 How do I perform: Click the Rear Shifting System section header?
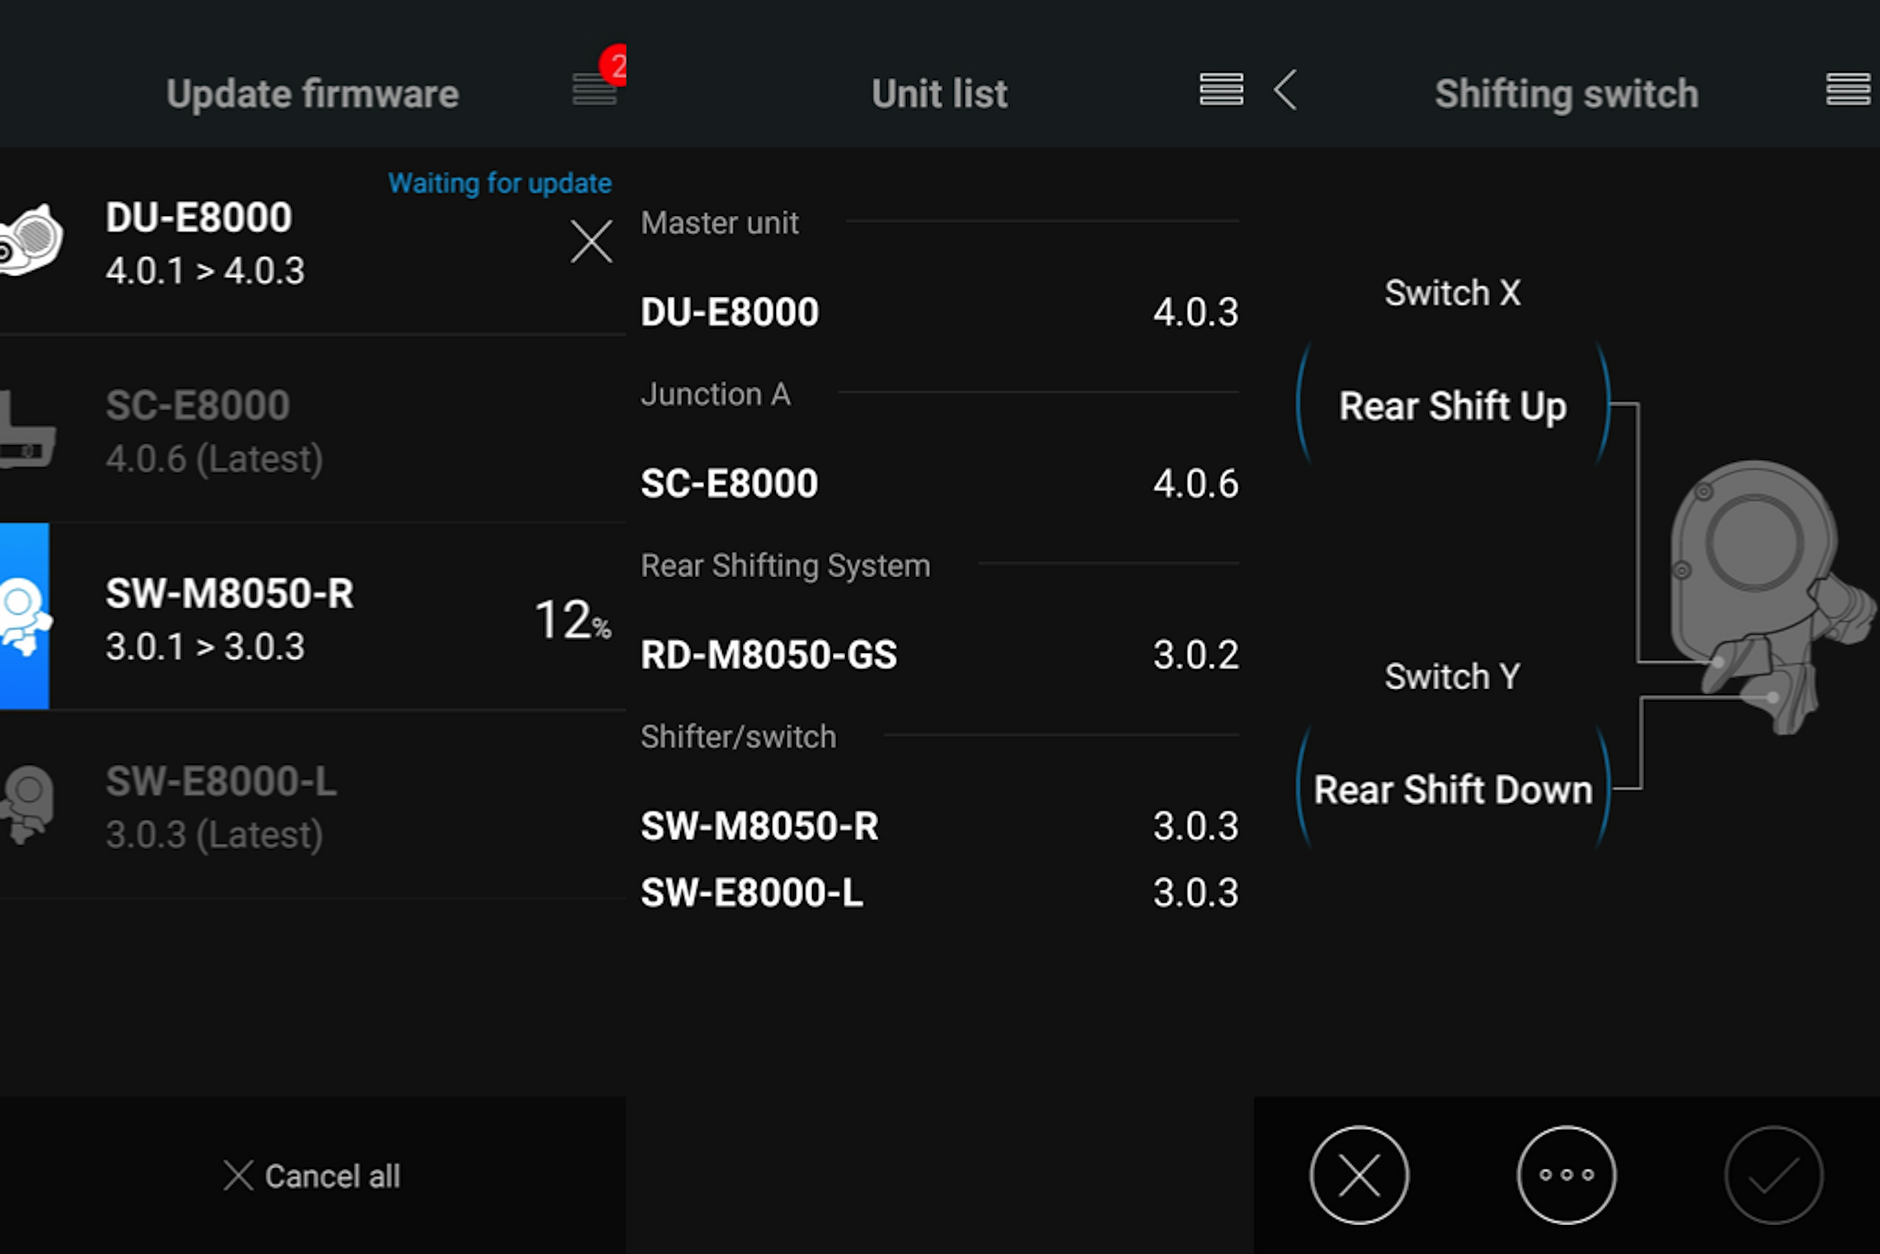(x=786, y=566)
